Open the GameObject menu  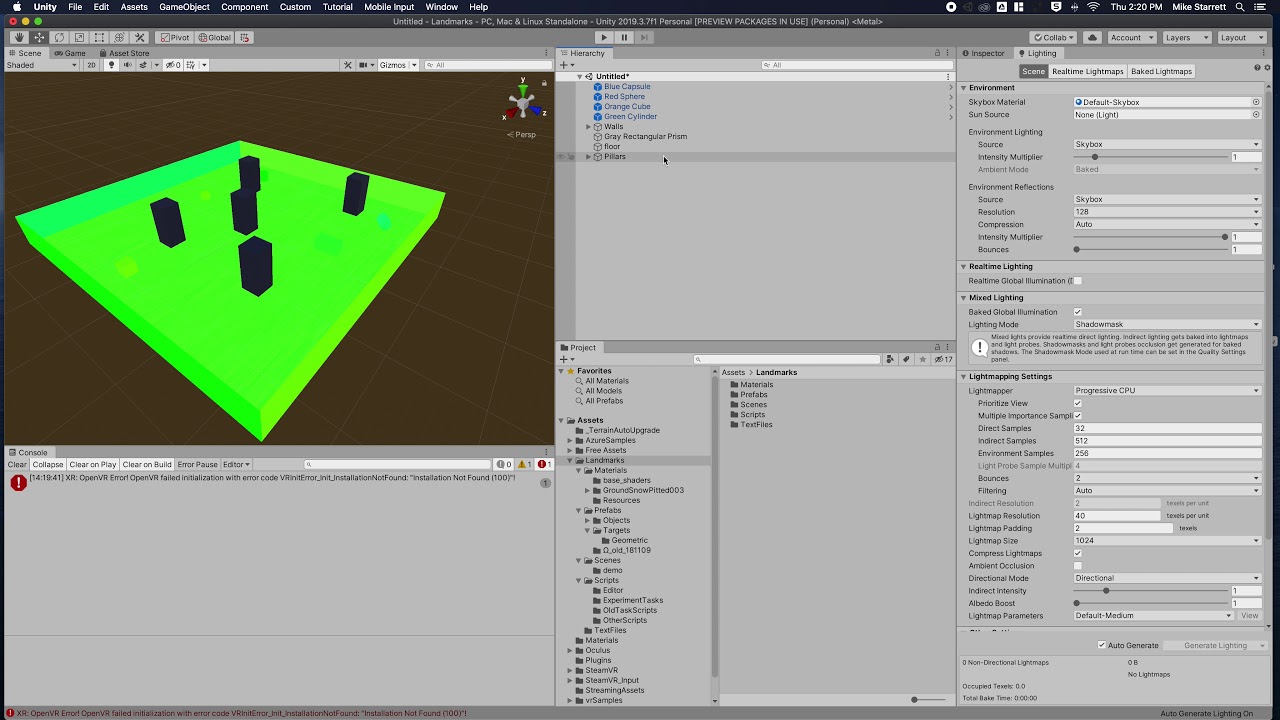[185, 7]
